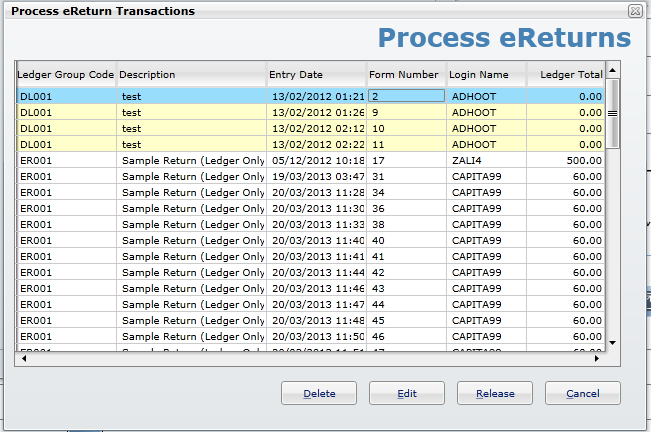Click the Form Number 2 cell
The image size is (651, 432).
pos(406,96)
